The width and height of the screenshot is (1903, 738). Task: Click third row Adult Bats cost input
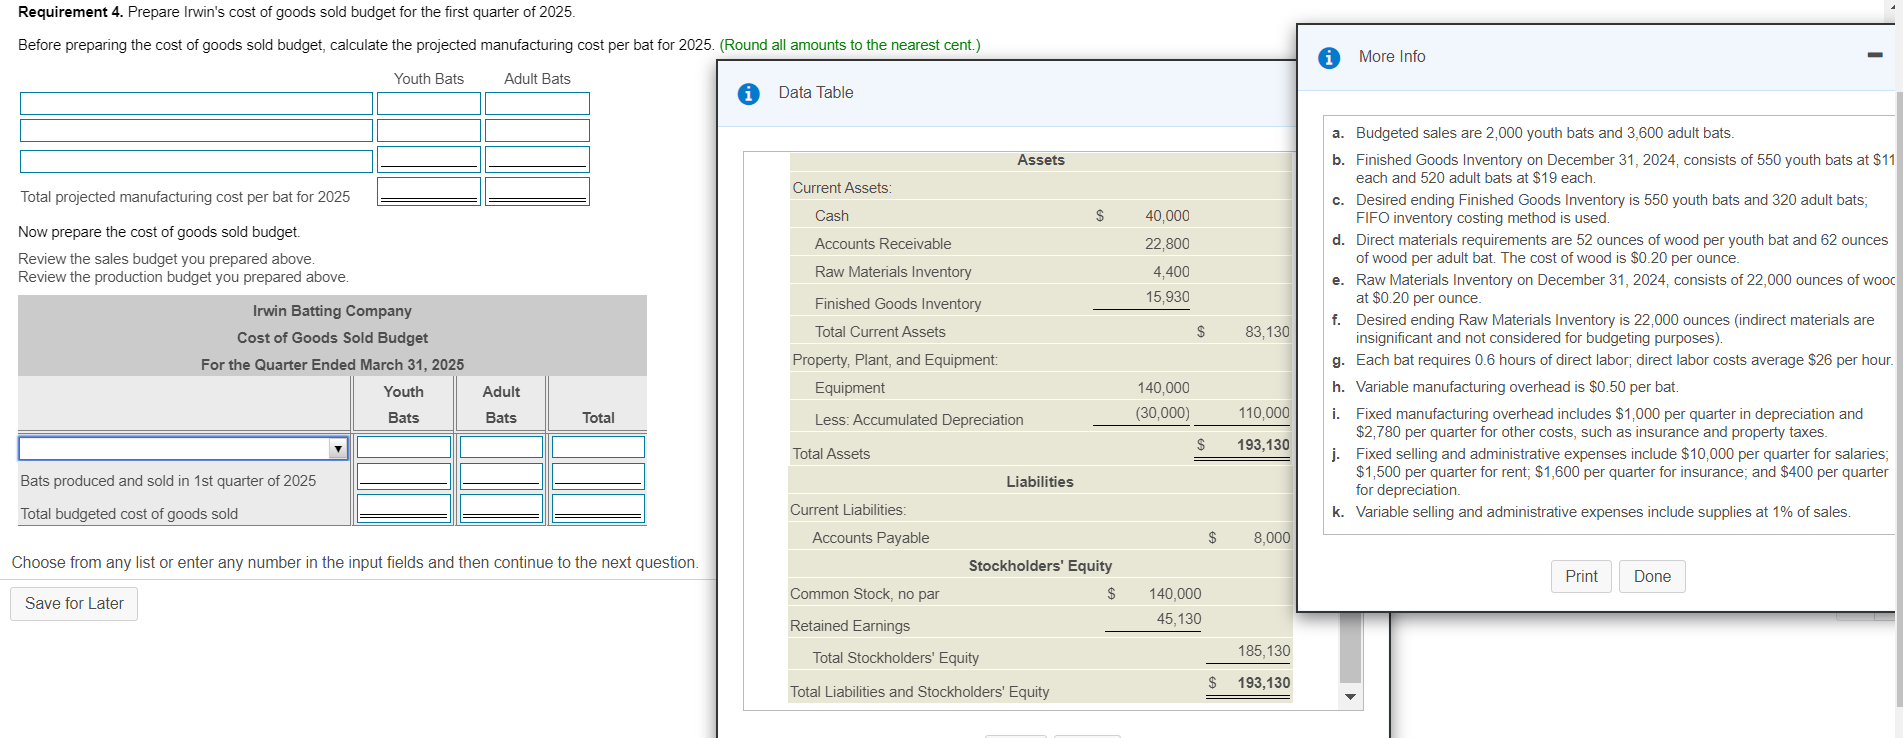[x=537, y=160]
